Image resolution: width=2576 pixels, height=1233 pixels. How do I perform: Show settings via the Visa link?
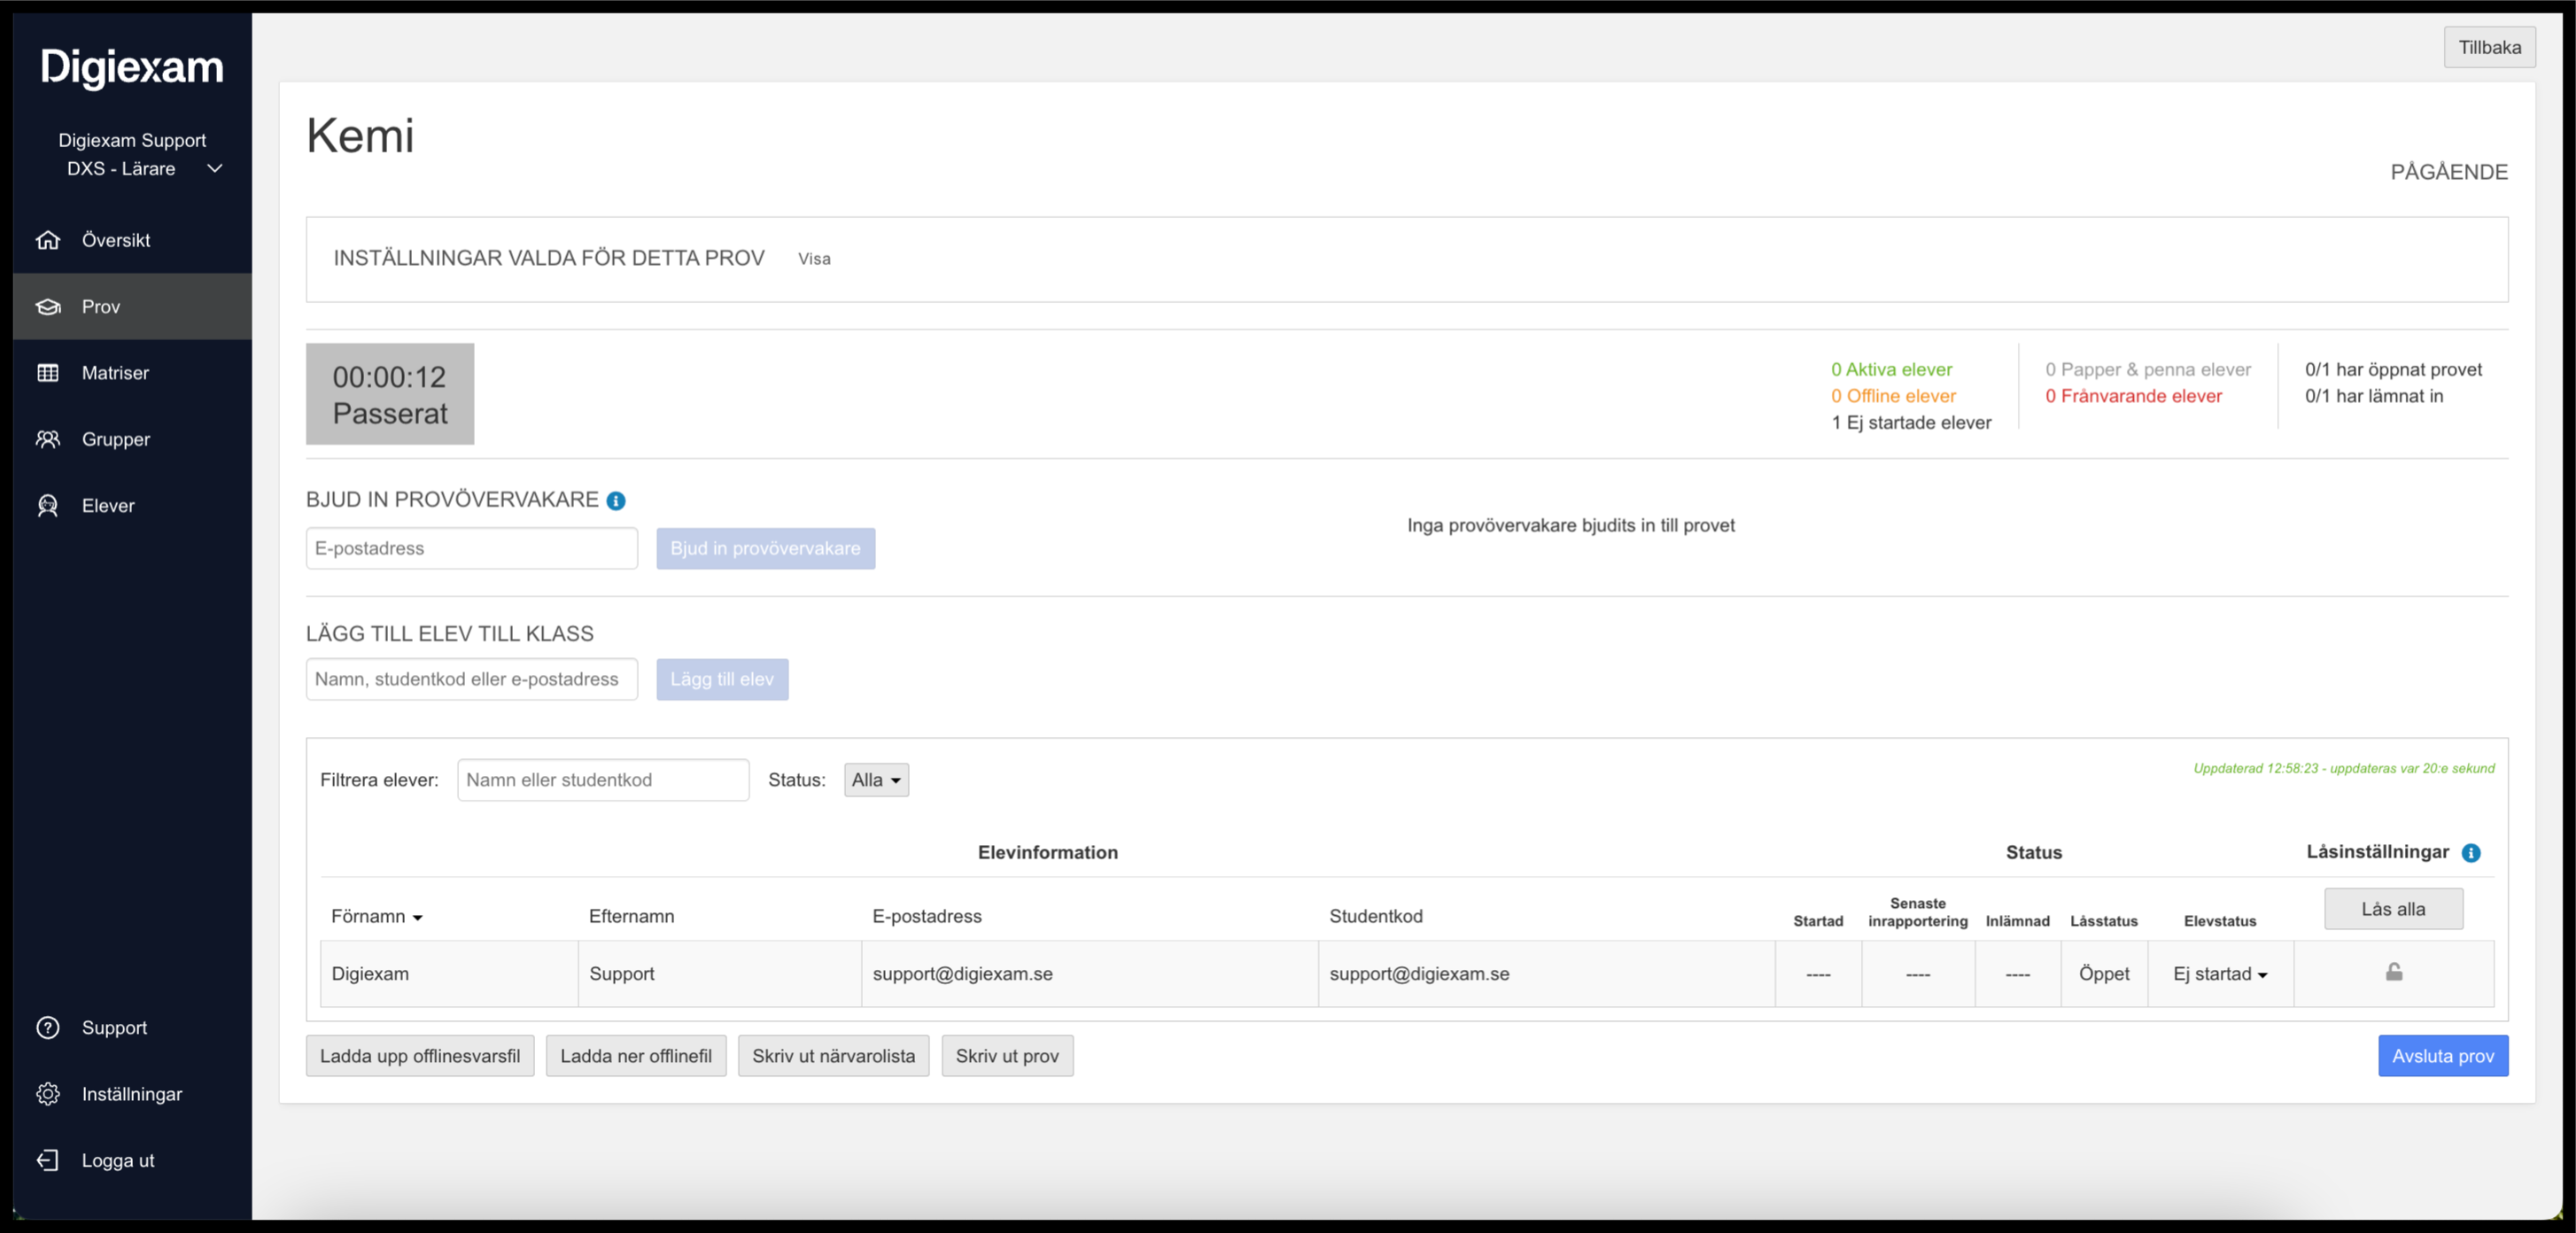tap(814, 259)
